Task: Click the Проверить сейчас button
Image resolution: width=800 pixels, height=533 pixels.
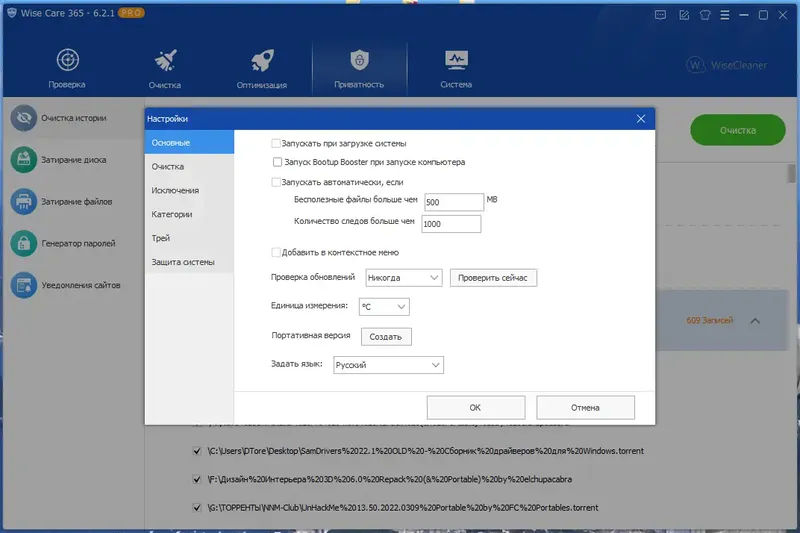Action: point(493,277)
